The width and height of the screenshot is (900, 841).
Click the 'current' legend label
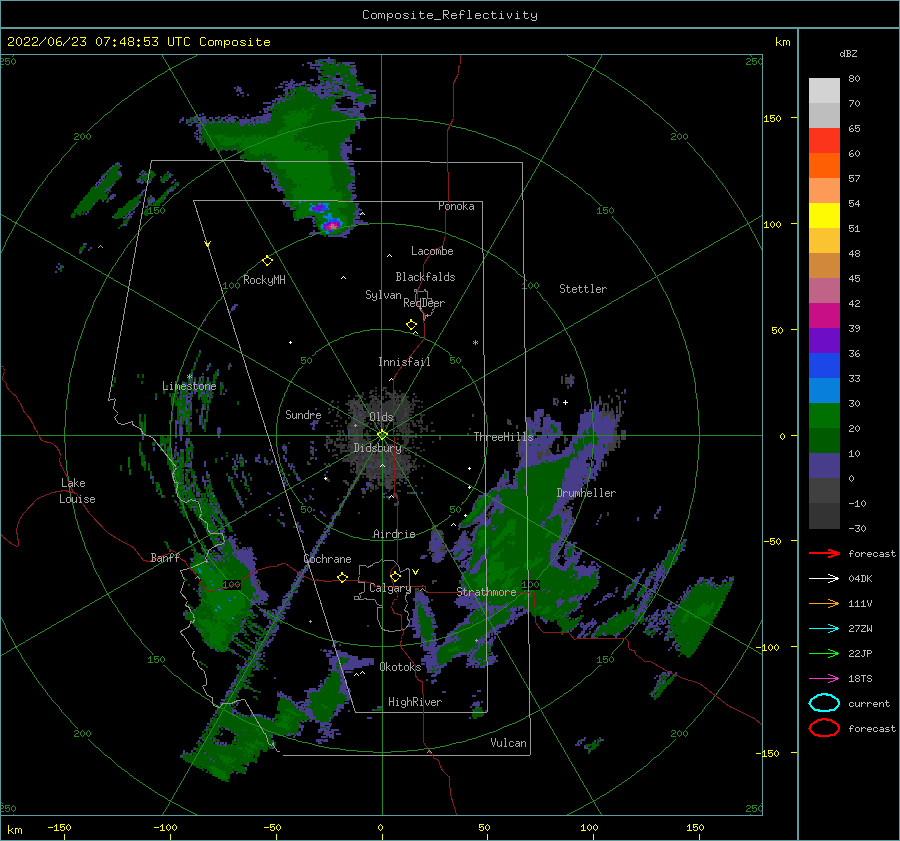pos(869,703)
